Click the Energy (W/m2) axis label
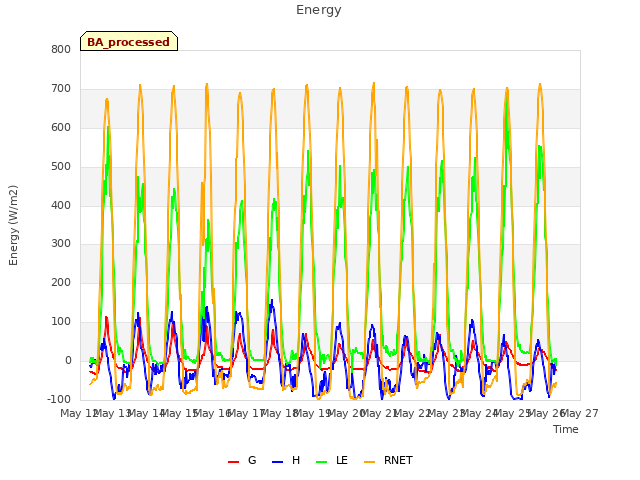The width and height of the screenshot is (640, 480). [13, 225]
